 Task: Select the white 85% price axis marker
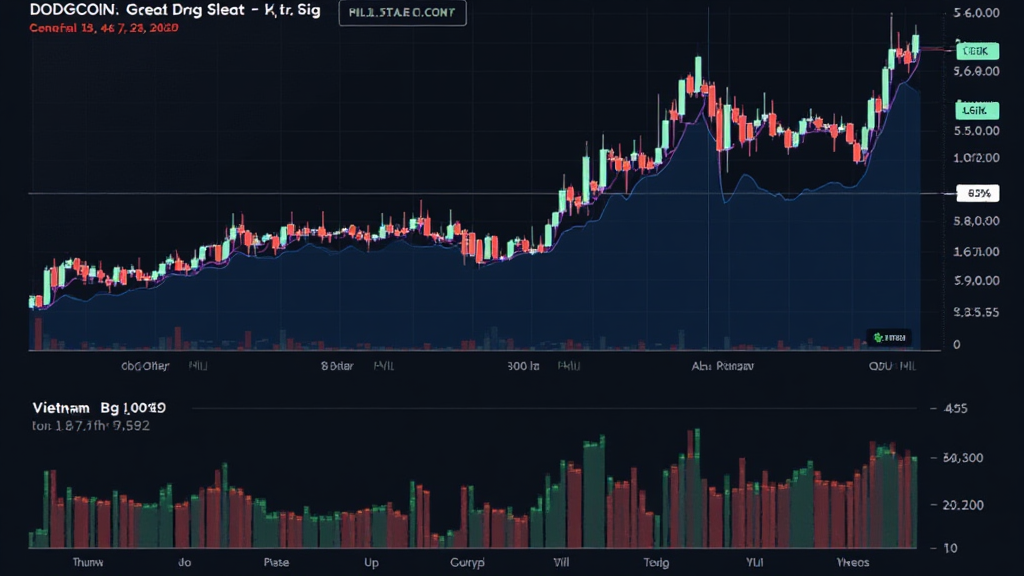973,193
